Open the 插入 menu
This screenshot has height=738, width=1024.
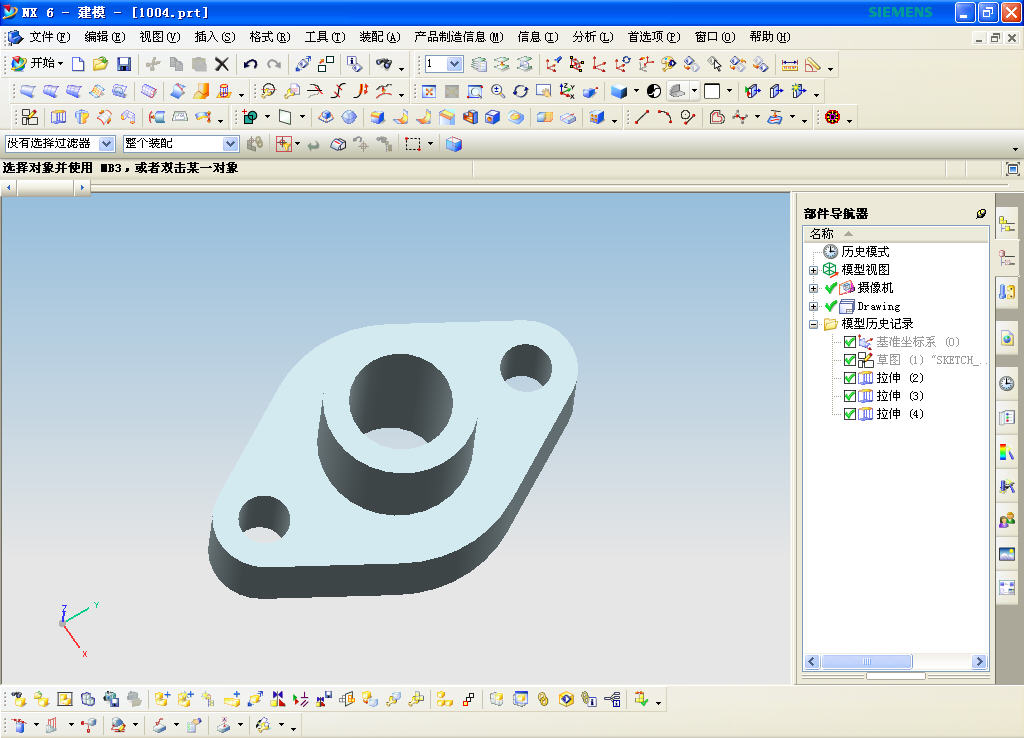coord(214,37)
